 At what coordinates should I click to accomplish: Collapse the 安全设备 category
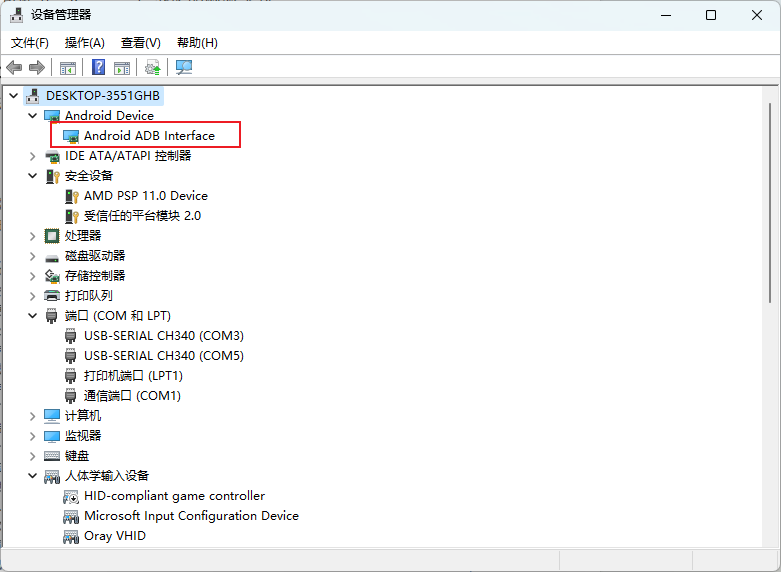pyautogui.click(x=33, y=176)
